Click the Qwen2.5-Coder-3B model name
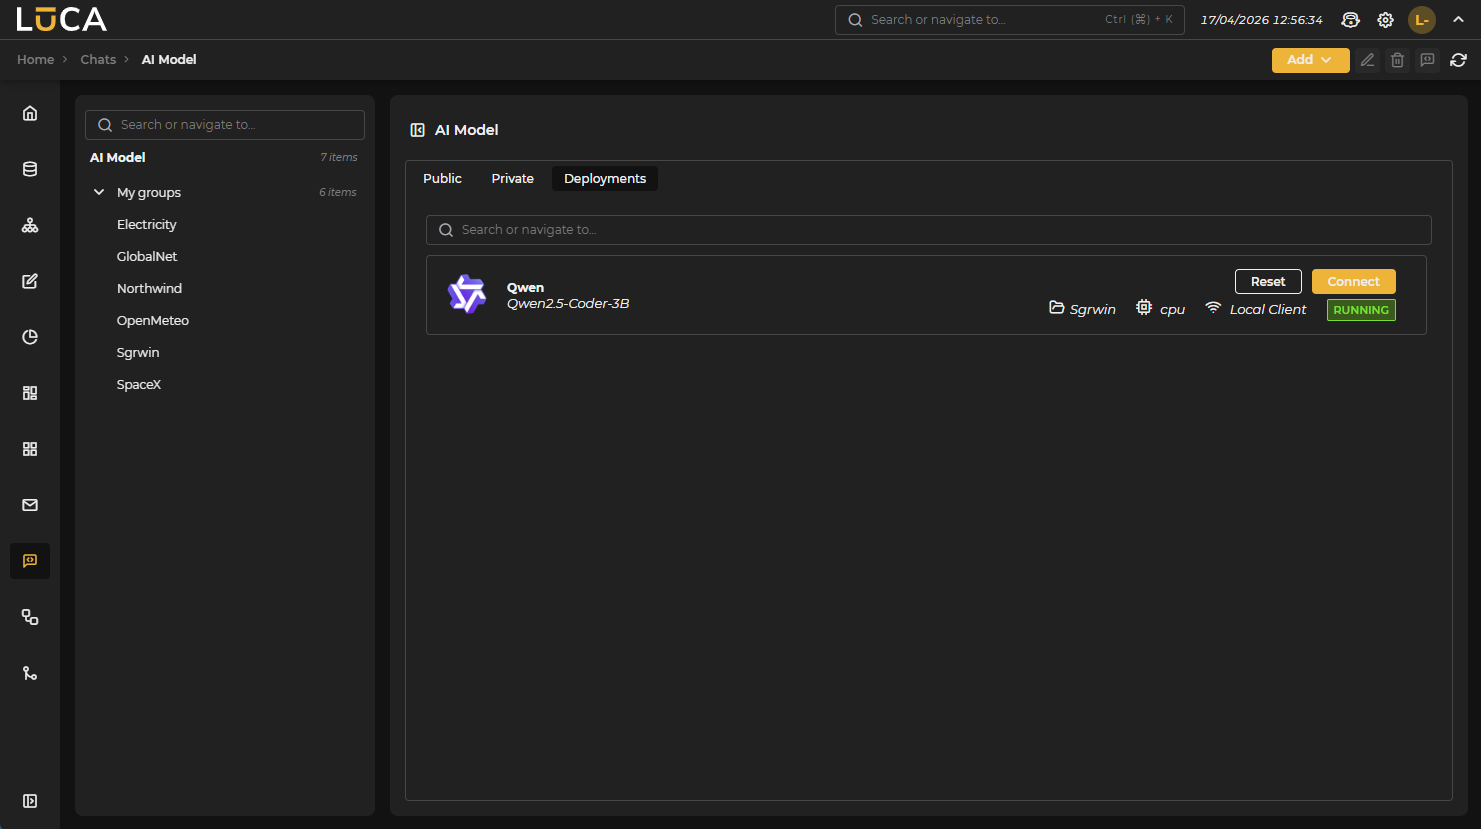The width and height of the screenshot is (1481, 829). [568, 304]
